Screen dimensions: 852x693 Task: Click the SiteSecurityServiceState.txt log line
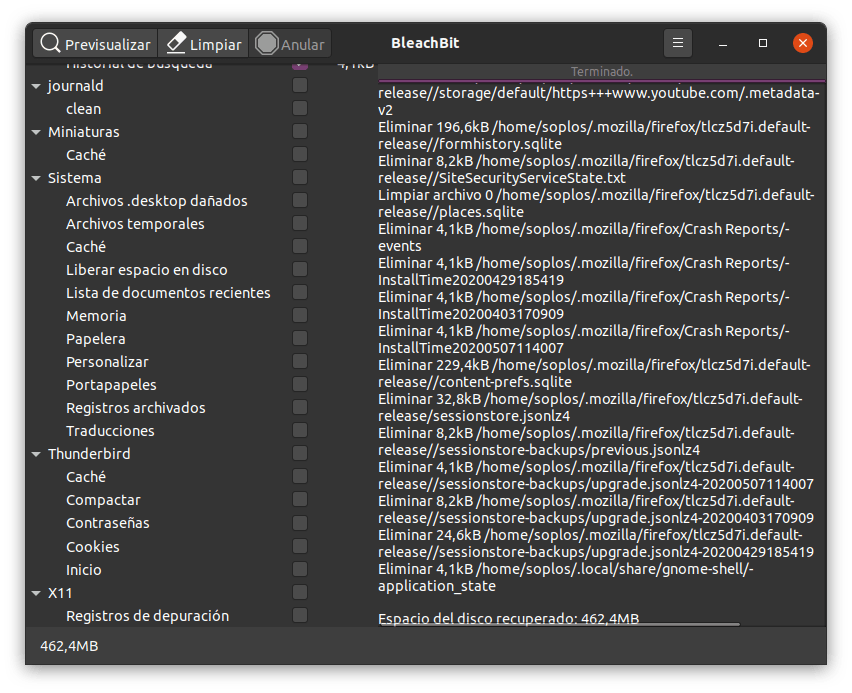[586, 170]
